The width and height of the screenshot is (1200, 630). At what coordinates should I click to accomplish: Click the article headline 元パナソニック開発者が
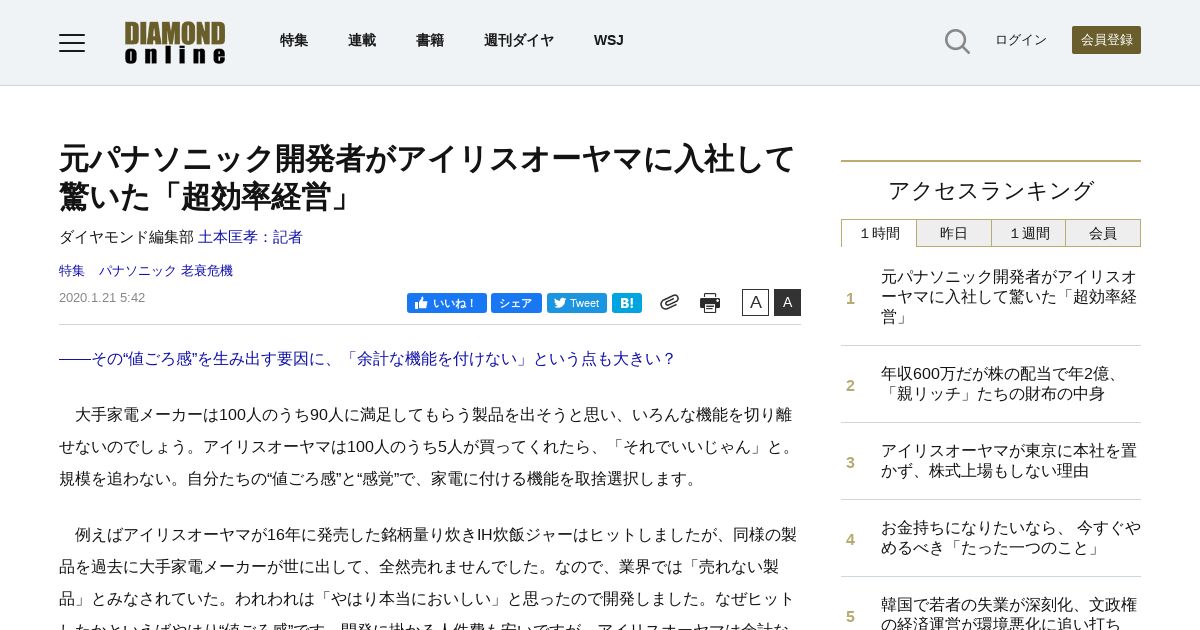click(427, 177)
